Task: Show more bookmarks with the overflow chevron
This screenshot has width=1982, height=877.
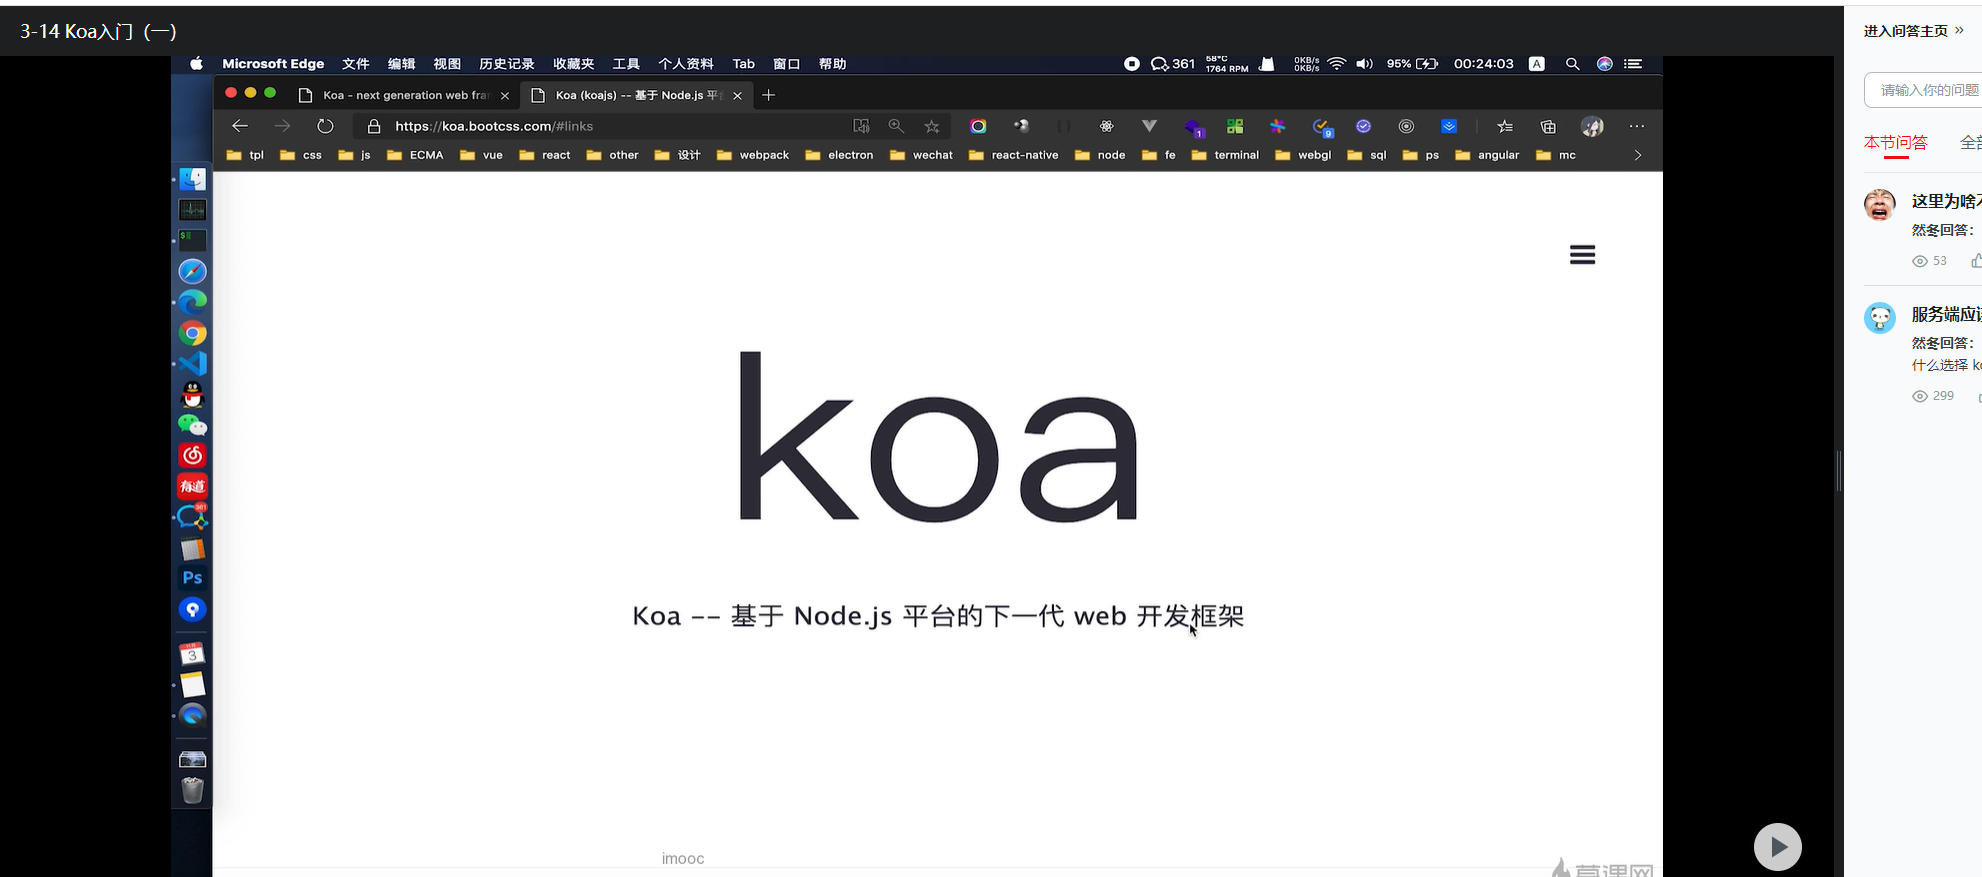Action: [x=1638, y=155]
